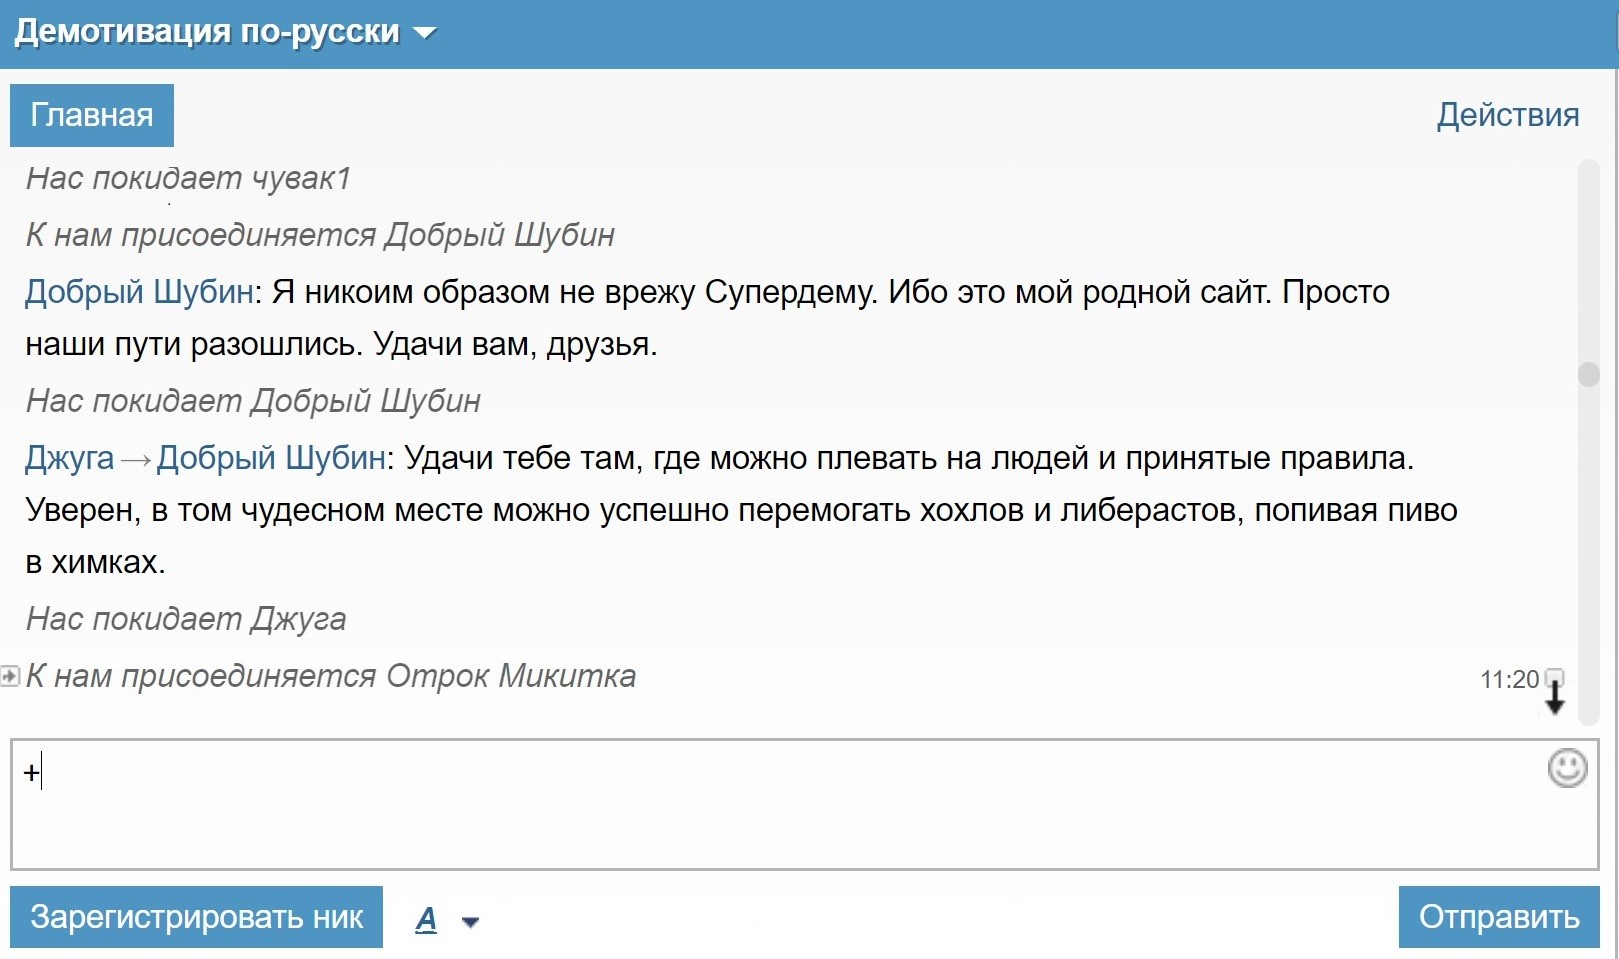Click the 11:20 message timestamp
Screen dimensions: 1619x959
pos(1509,680)
